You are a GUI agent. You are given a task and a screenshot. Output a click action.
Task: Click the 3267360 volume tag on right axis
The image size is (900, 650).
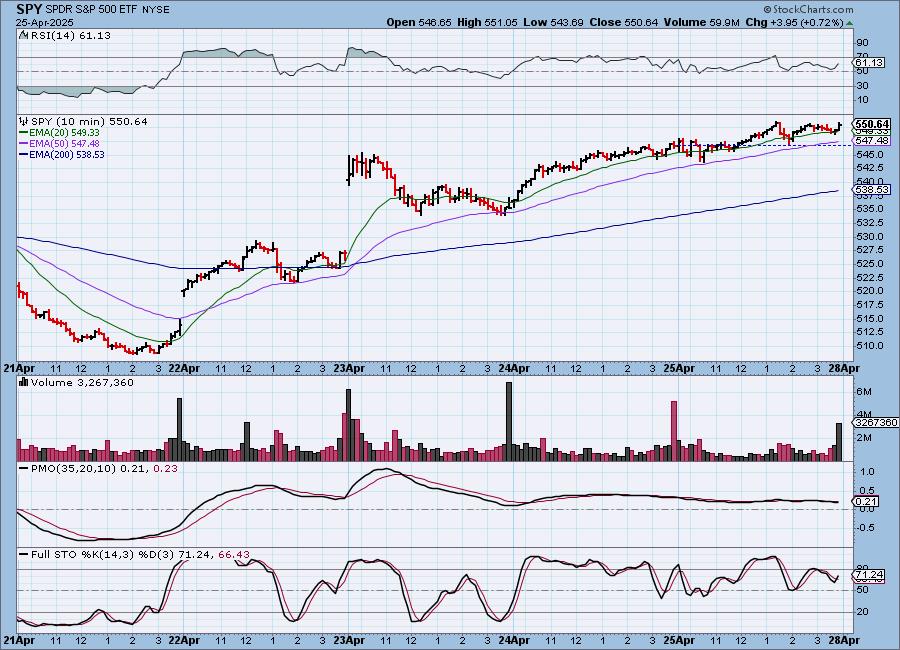pyautogui.click(x=876, y=423)
